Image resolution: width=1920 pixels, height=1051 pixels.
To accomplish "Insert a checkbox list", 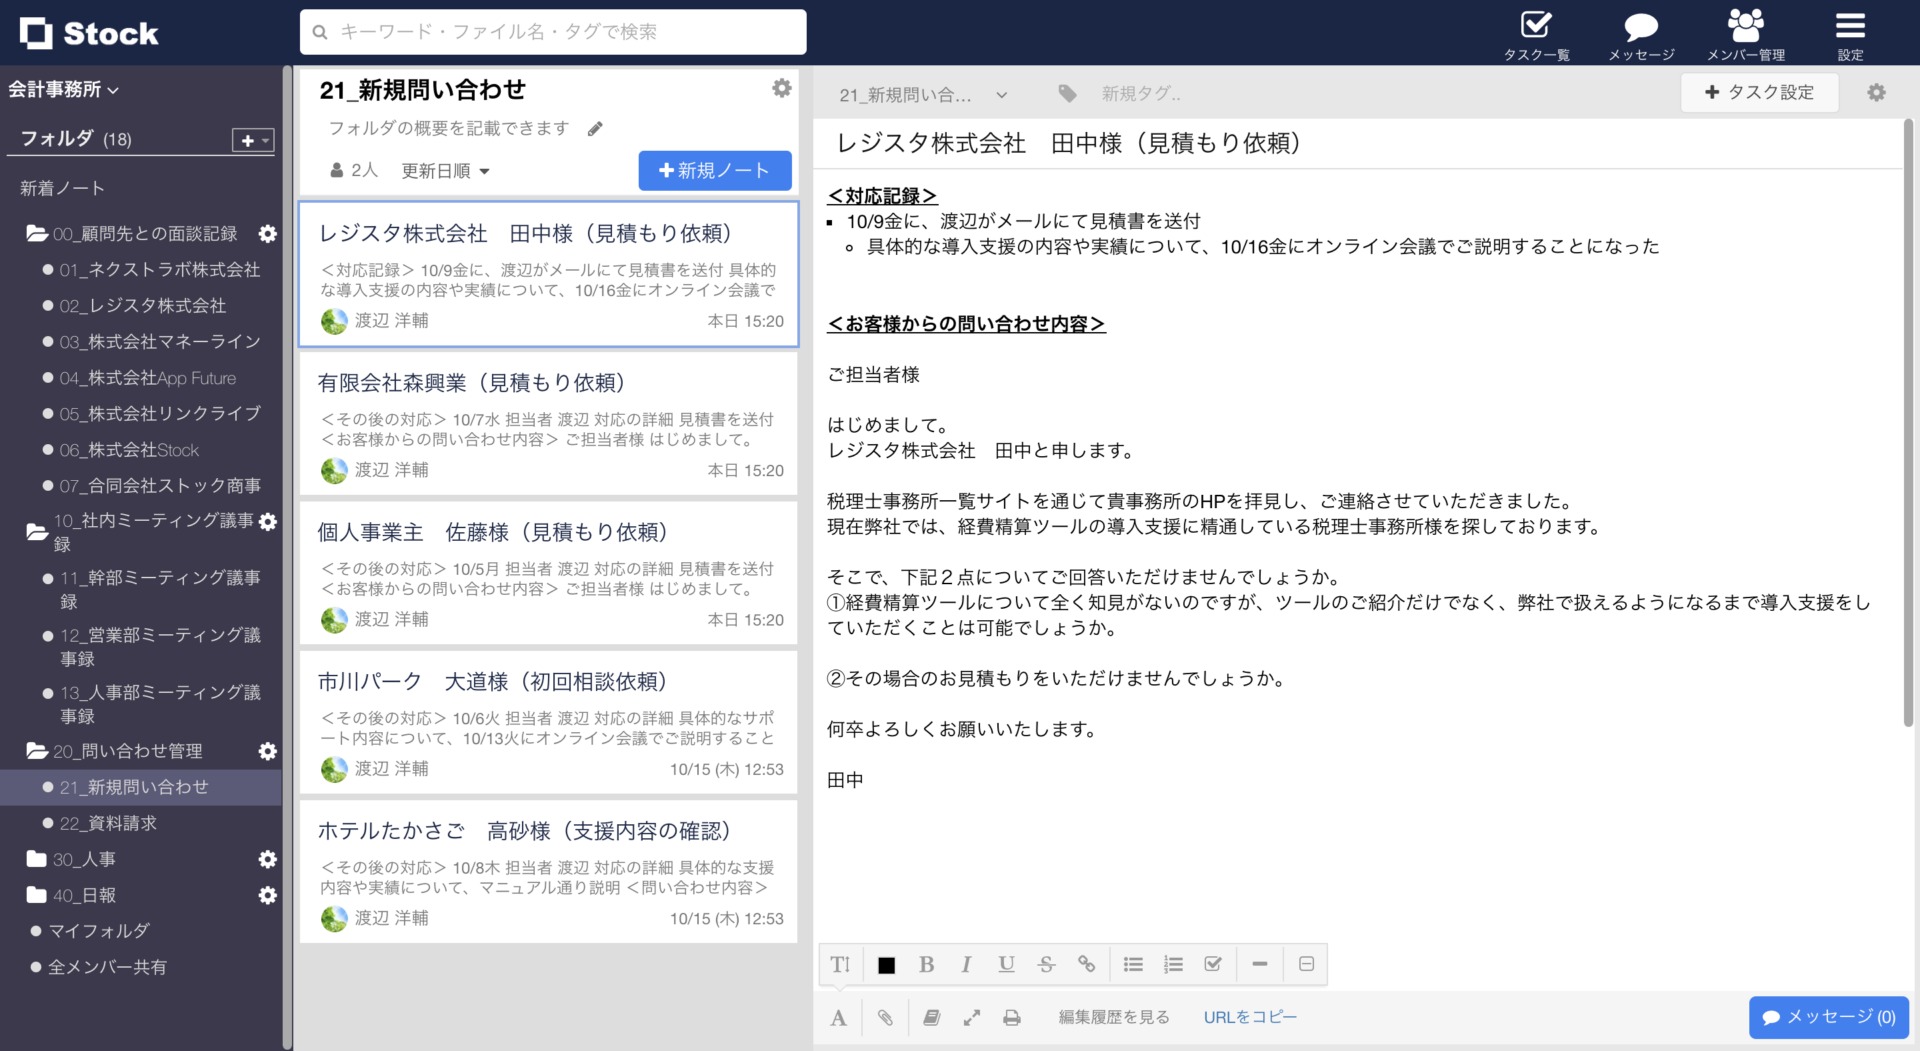I will (1213, 965).
